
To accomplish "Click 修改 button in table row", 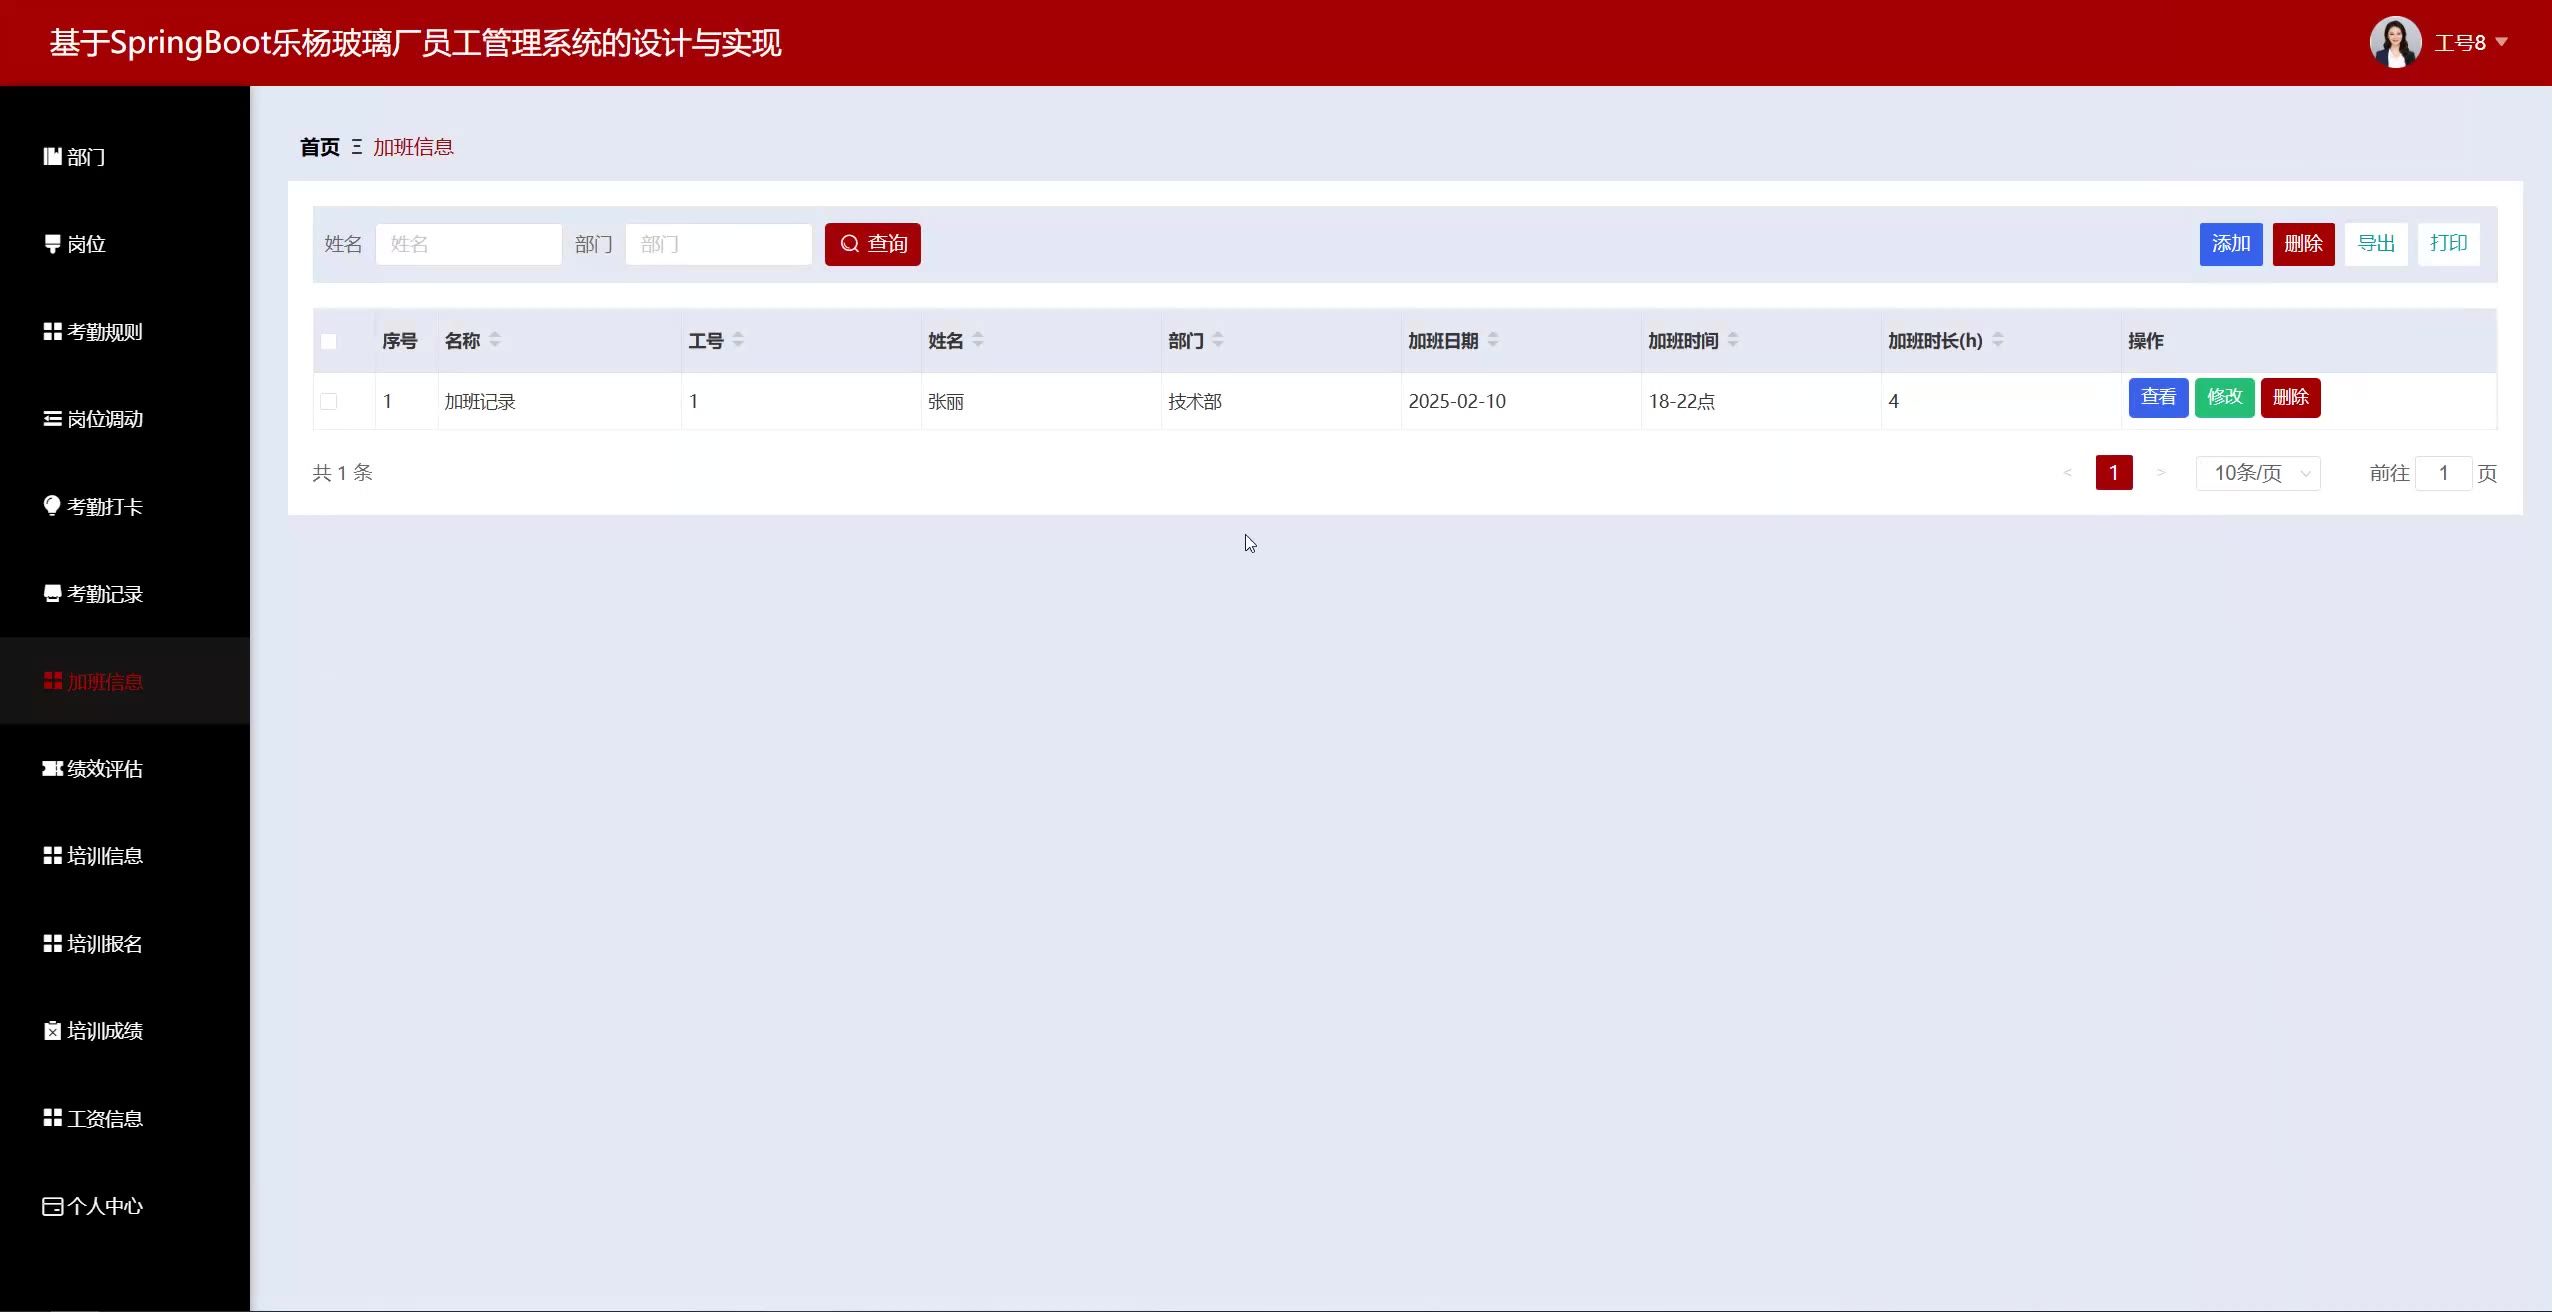I will coord(2224,397).
